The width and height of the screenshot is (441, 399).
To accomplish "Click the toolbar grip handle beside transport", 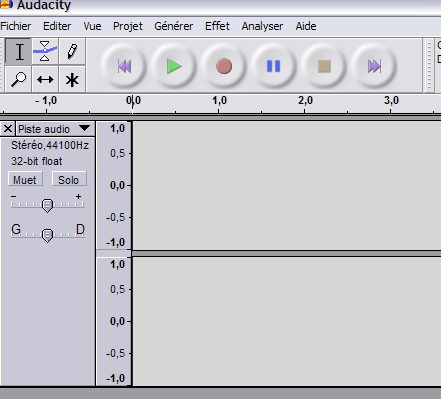I will click(429, 65).
